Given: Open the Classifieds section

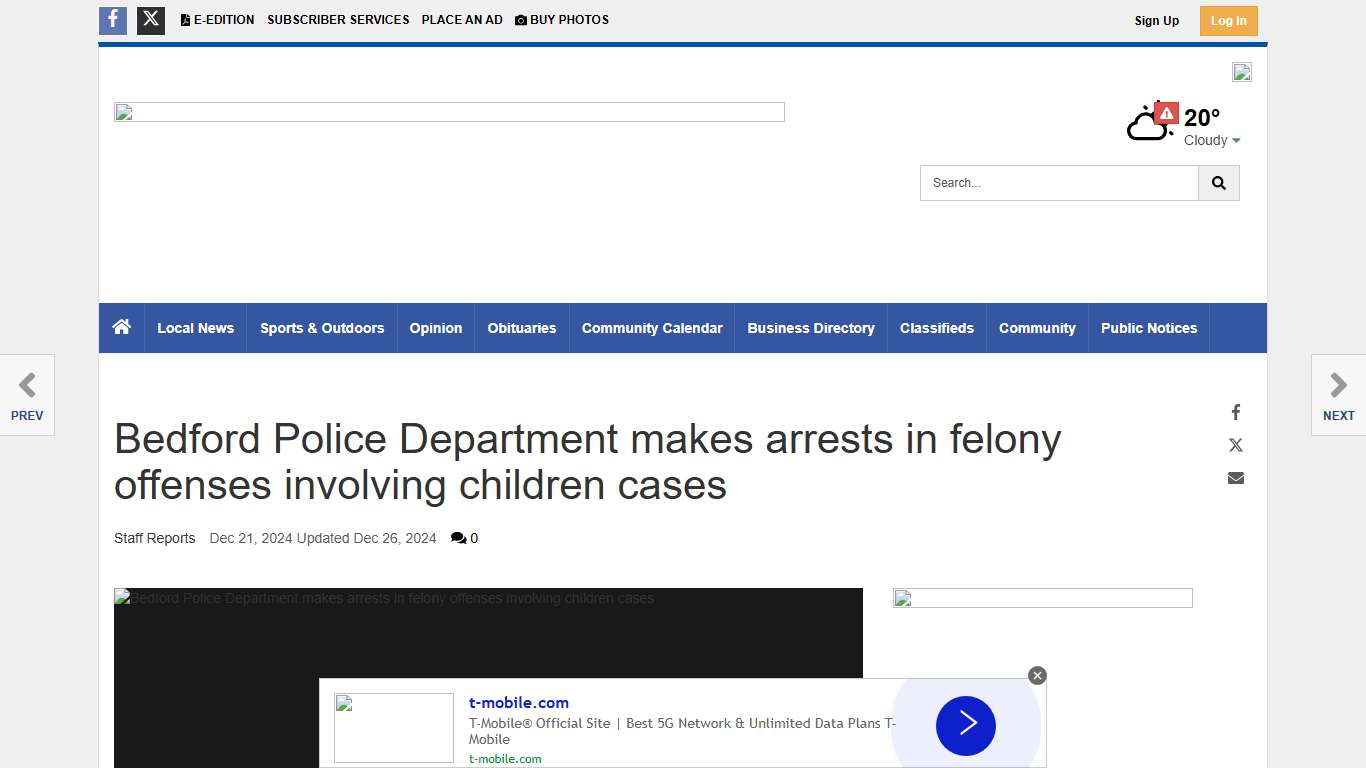Looking at the screenshot, I should point(936,327).
